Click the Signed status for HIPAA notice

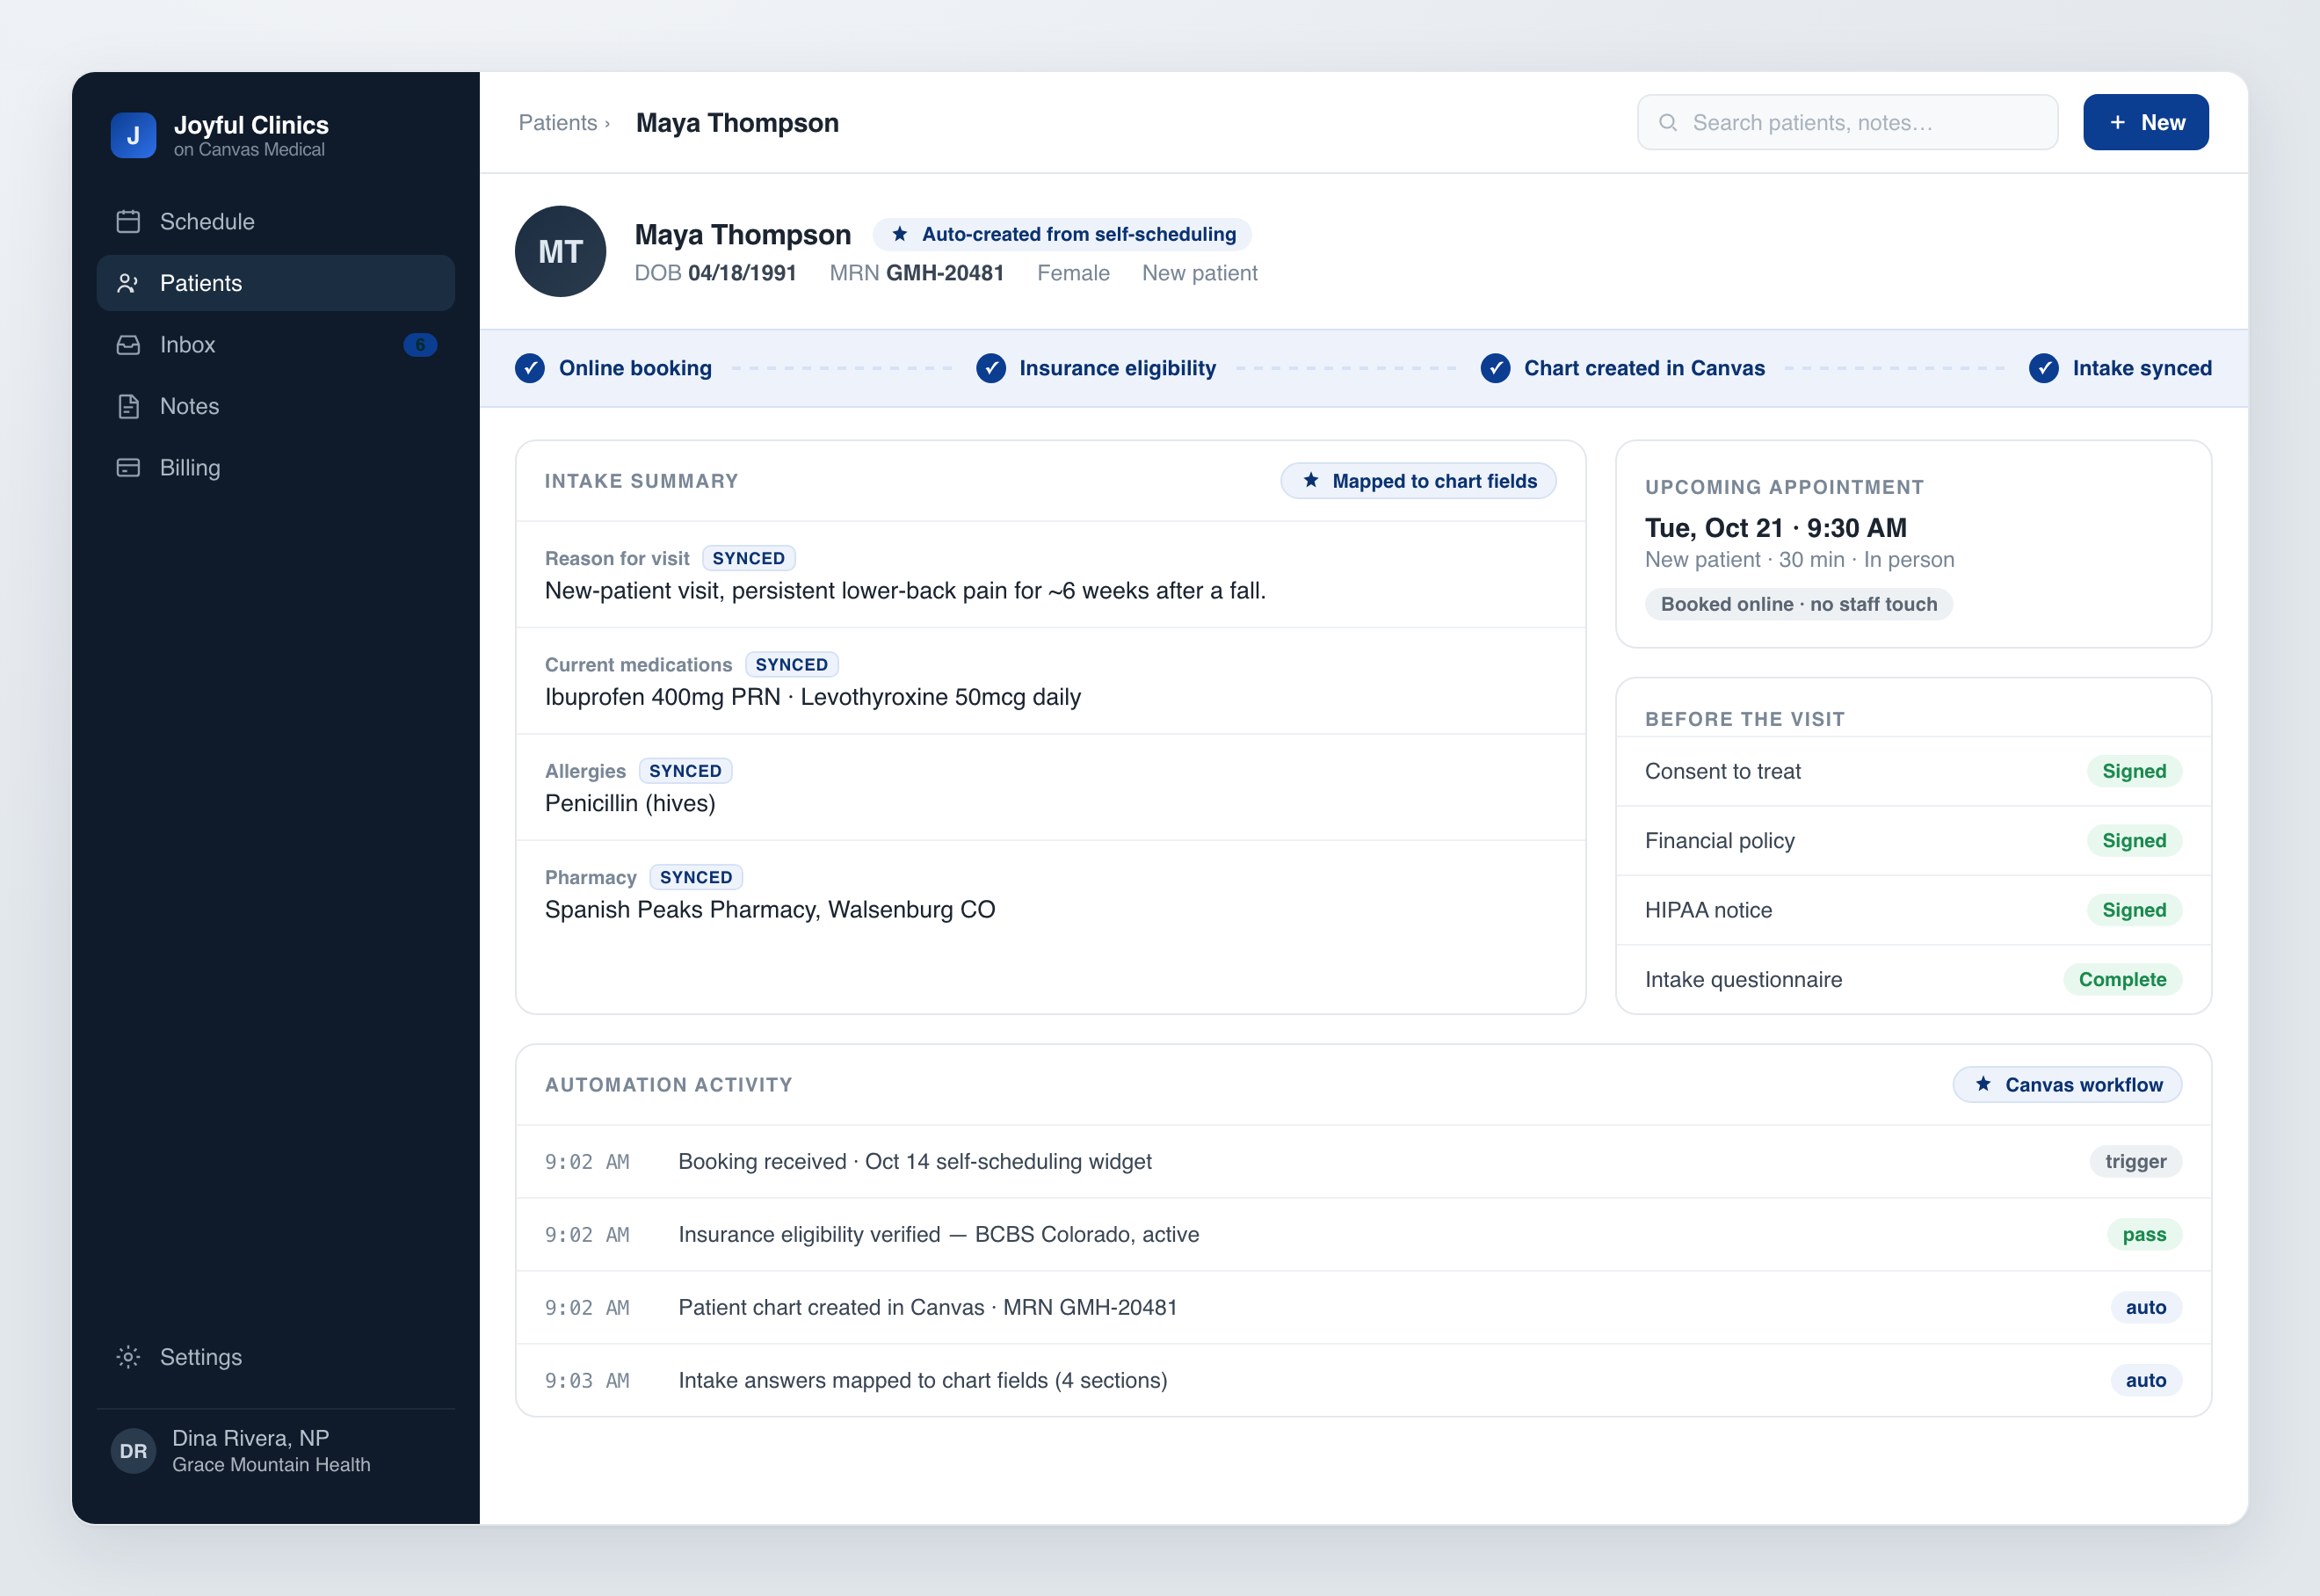coord(2133,909)
